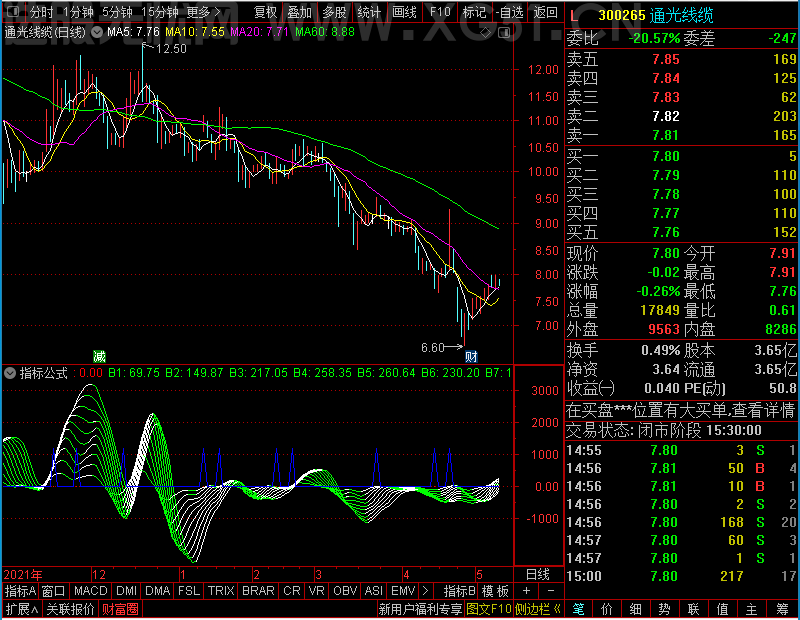Click the stock name 通光线缆 in the header
Screen dimensions: 800x620
682,16
